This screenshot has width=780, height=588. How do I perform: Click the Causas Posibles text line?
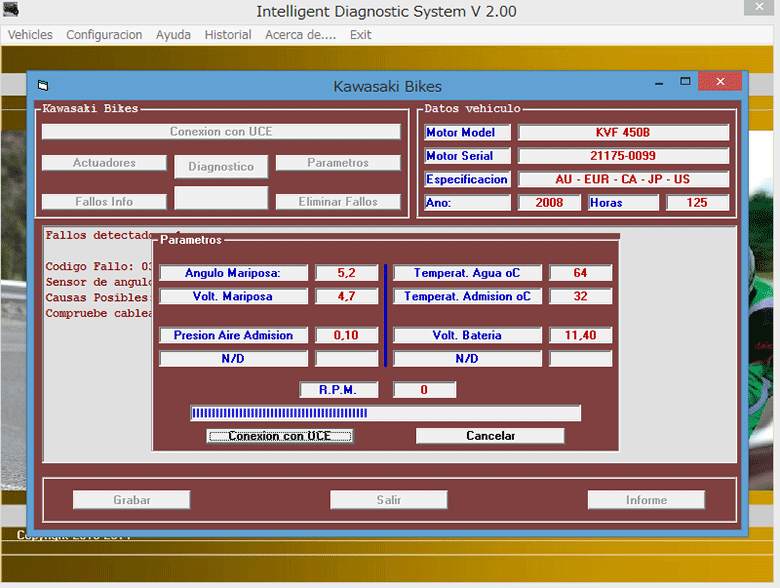98,298
